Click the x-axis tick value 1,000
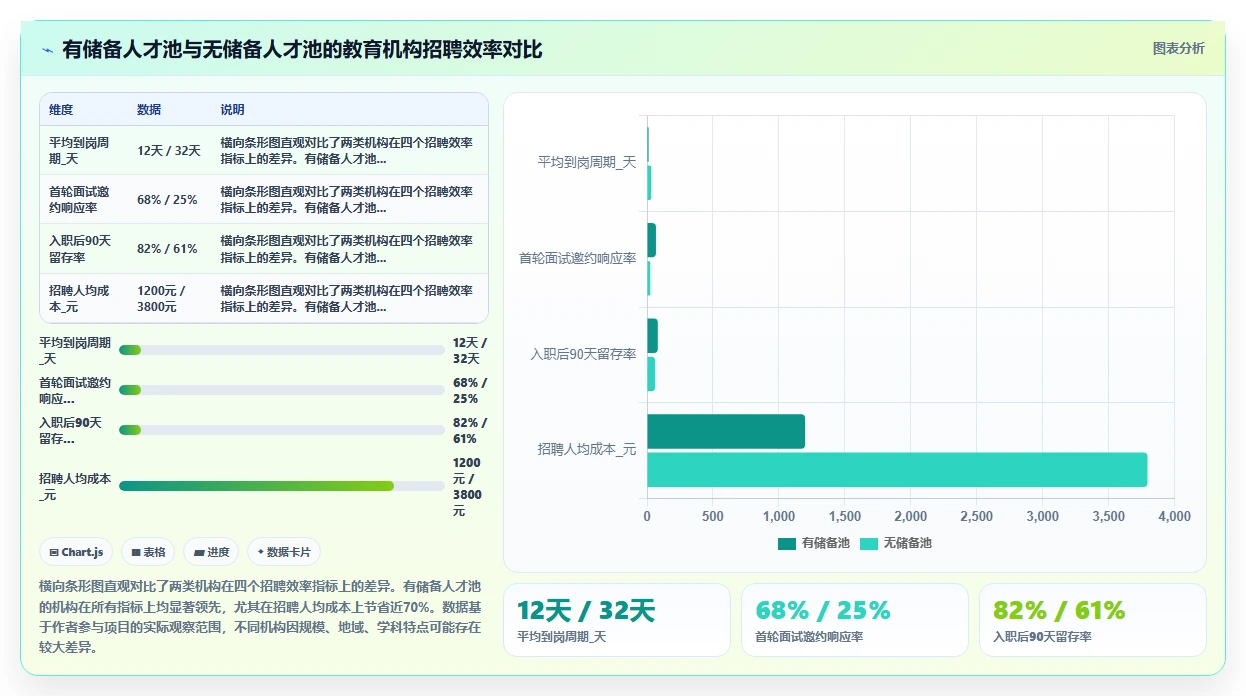The image size is (1246, 696). pyautogui.click(x=779, y=516)
